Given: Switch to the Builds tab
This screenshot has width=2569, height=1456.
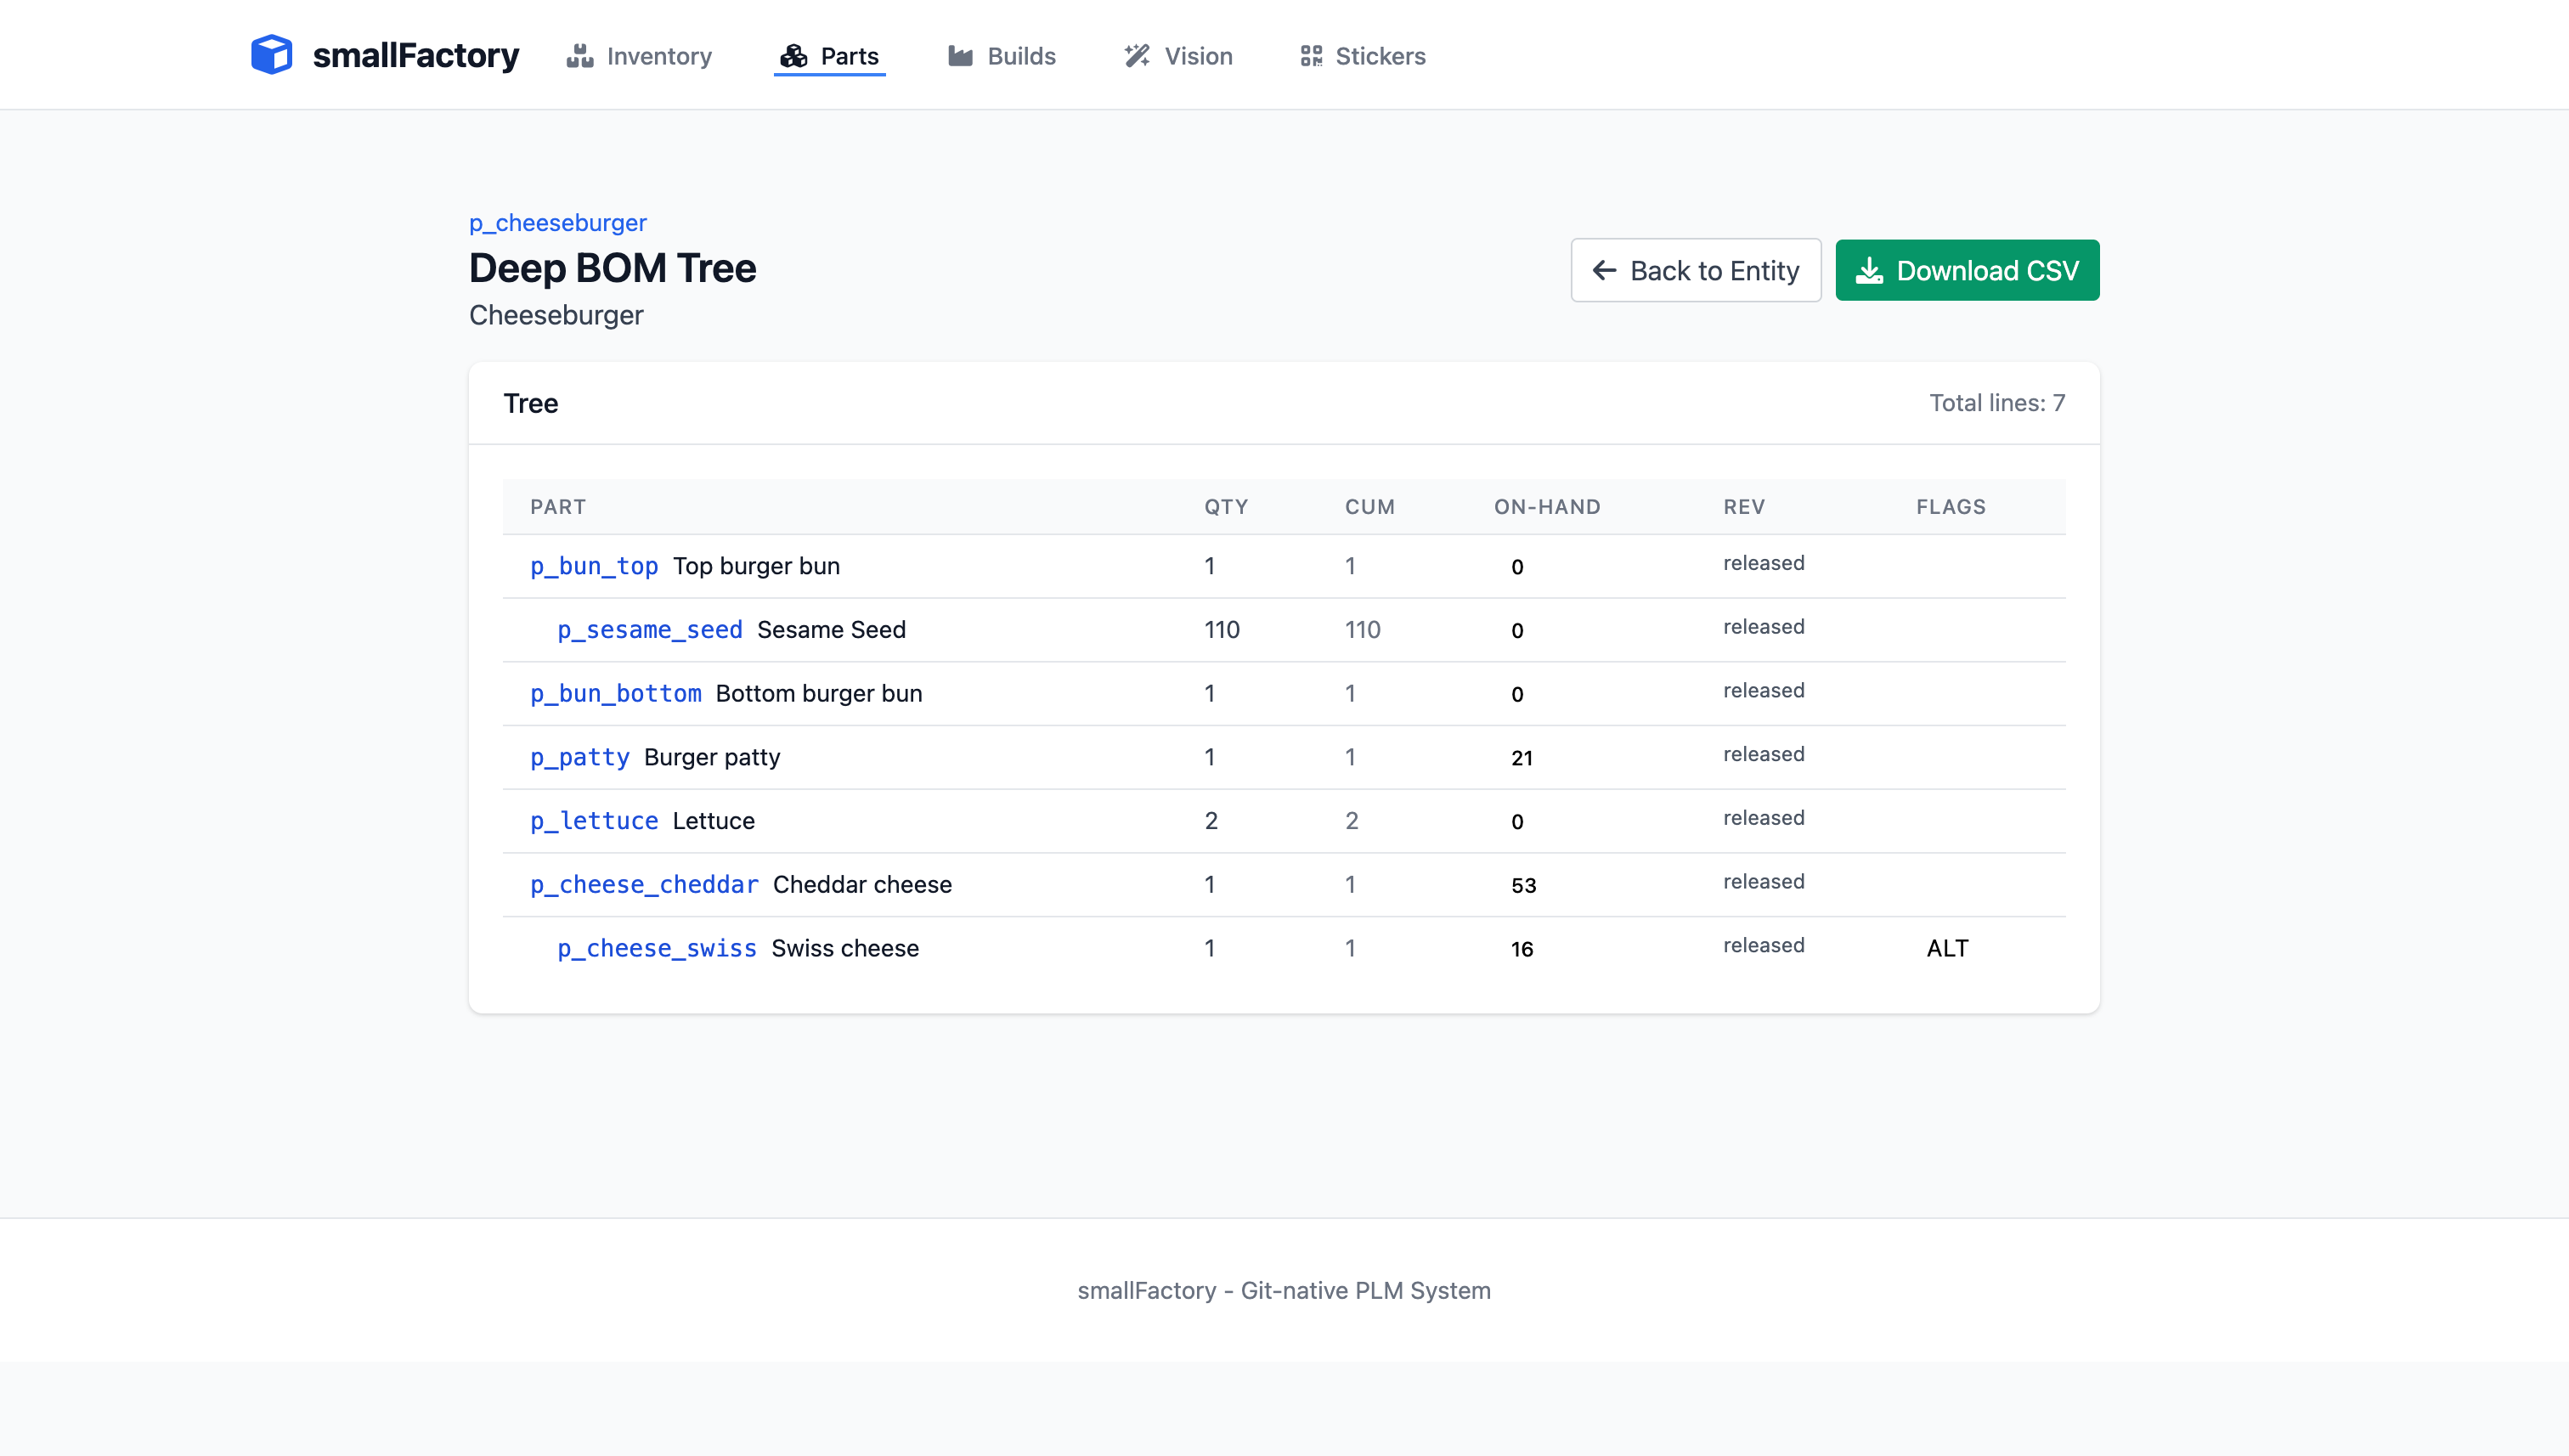Looking at the screenshot, I should click(x=1021, y=56).
